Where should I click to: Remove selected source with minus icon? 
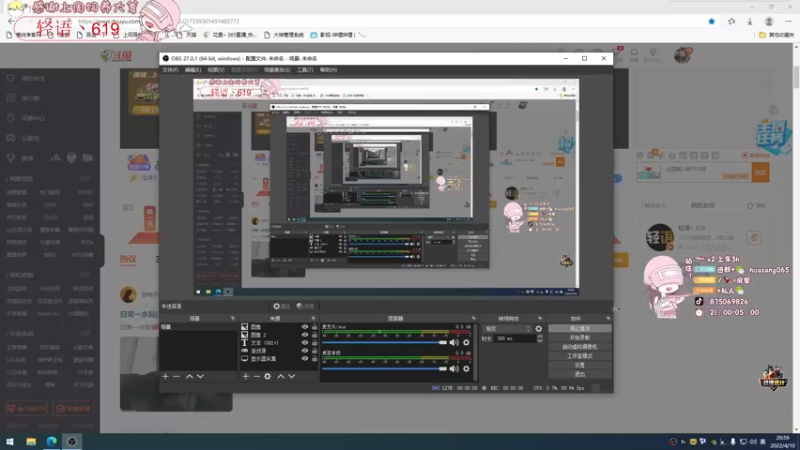pyautogui.click(x=257, y=377)
